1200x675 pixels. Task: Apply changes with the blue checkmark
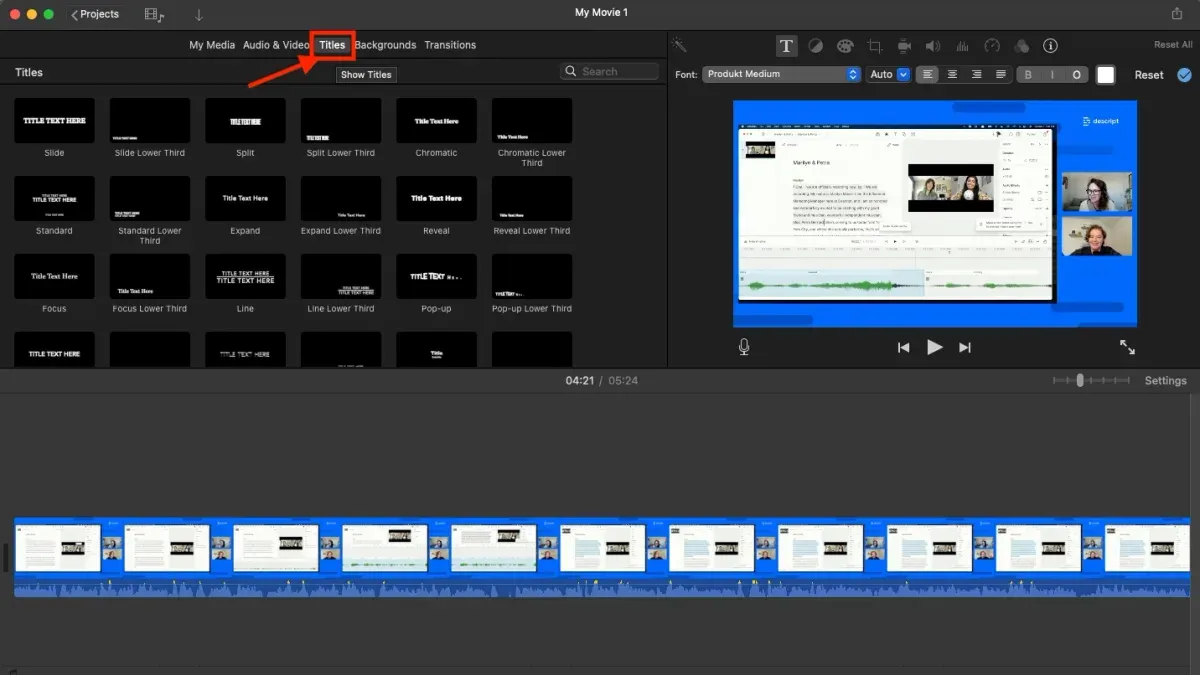pos(1185,75)
